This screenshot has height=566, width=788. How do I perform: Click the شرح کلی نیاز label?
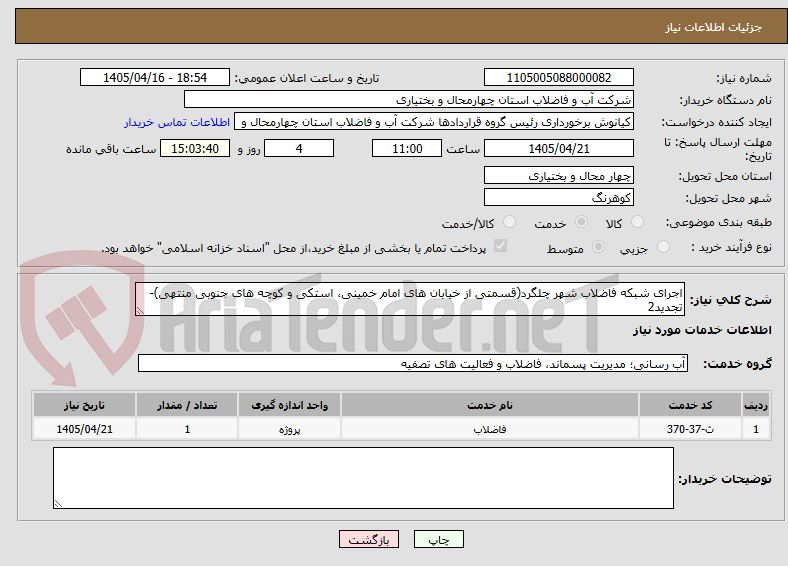click(730, 300)
